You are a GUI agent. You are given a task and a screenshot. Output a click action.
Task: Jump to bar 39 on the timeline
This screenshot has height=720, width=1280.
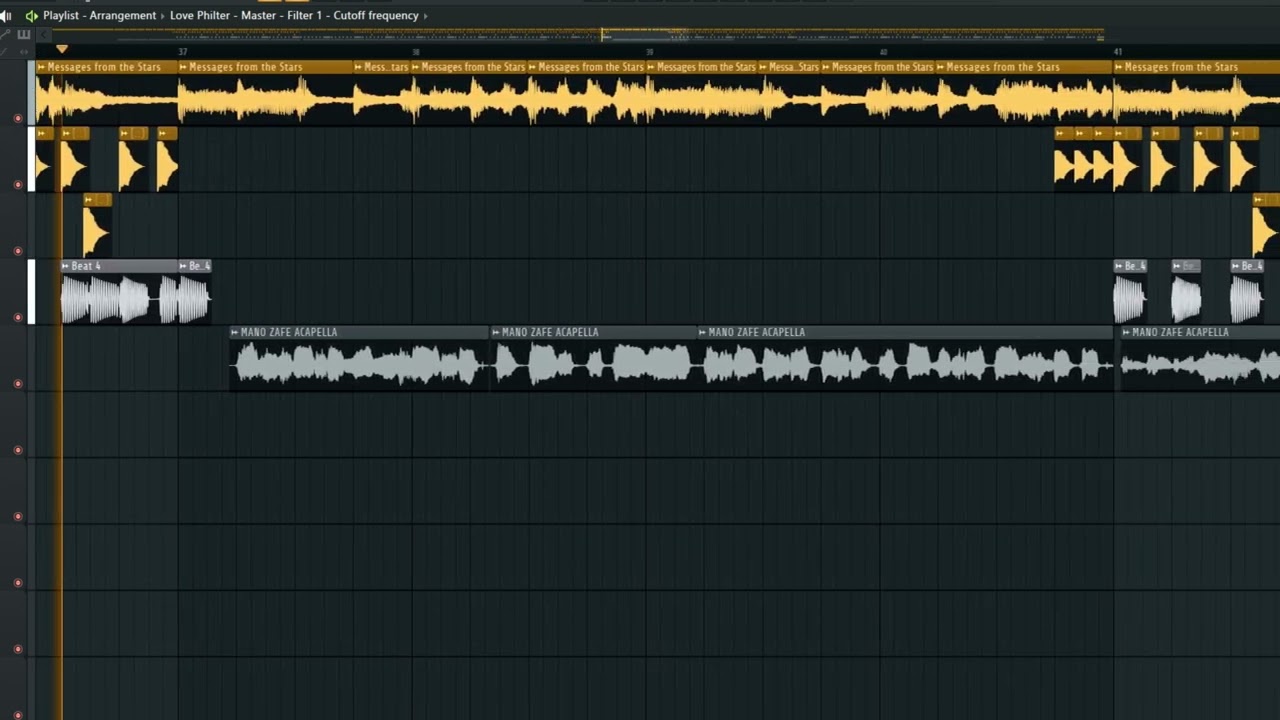point(650,51)
